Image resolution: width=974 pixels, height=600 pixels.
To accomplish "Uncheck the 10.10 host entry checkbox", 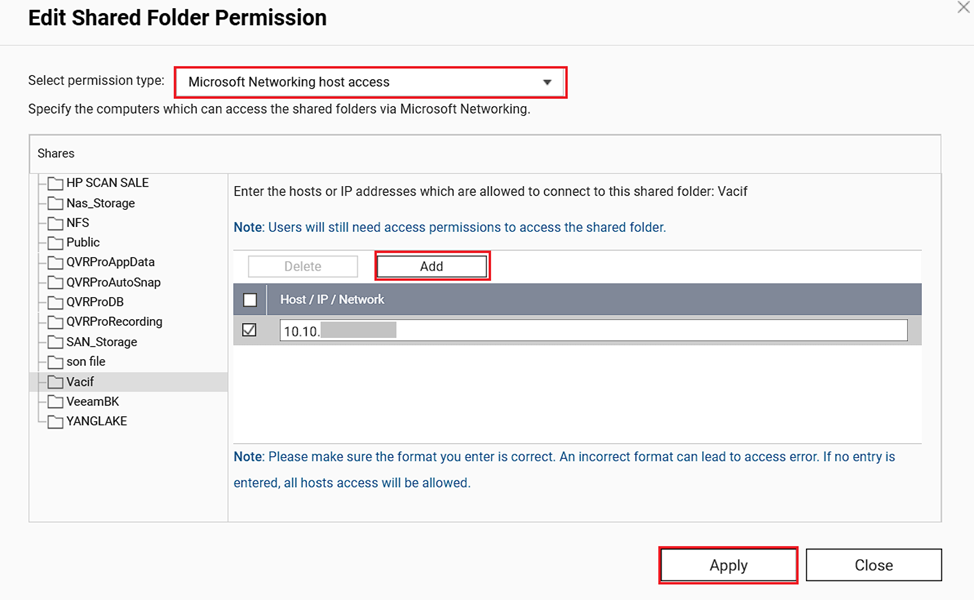I will 250,330.
